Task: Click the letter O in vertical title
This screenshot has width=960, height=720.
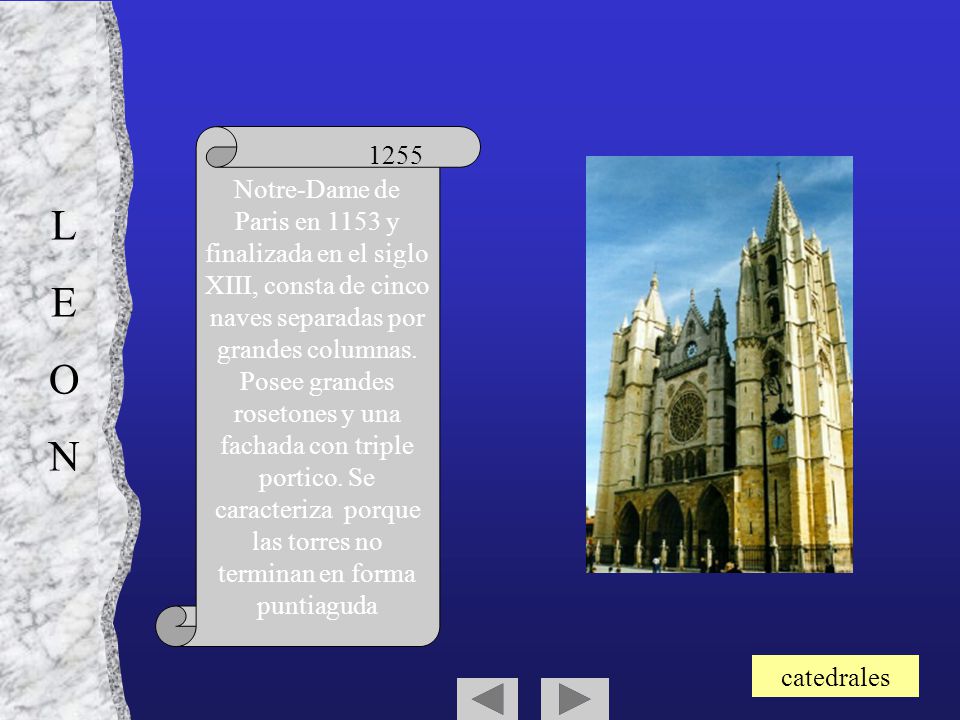Action: (x=64, y=380)
